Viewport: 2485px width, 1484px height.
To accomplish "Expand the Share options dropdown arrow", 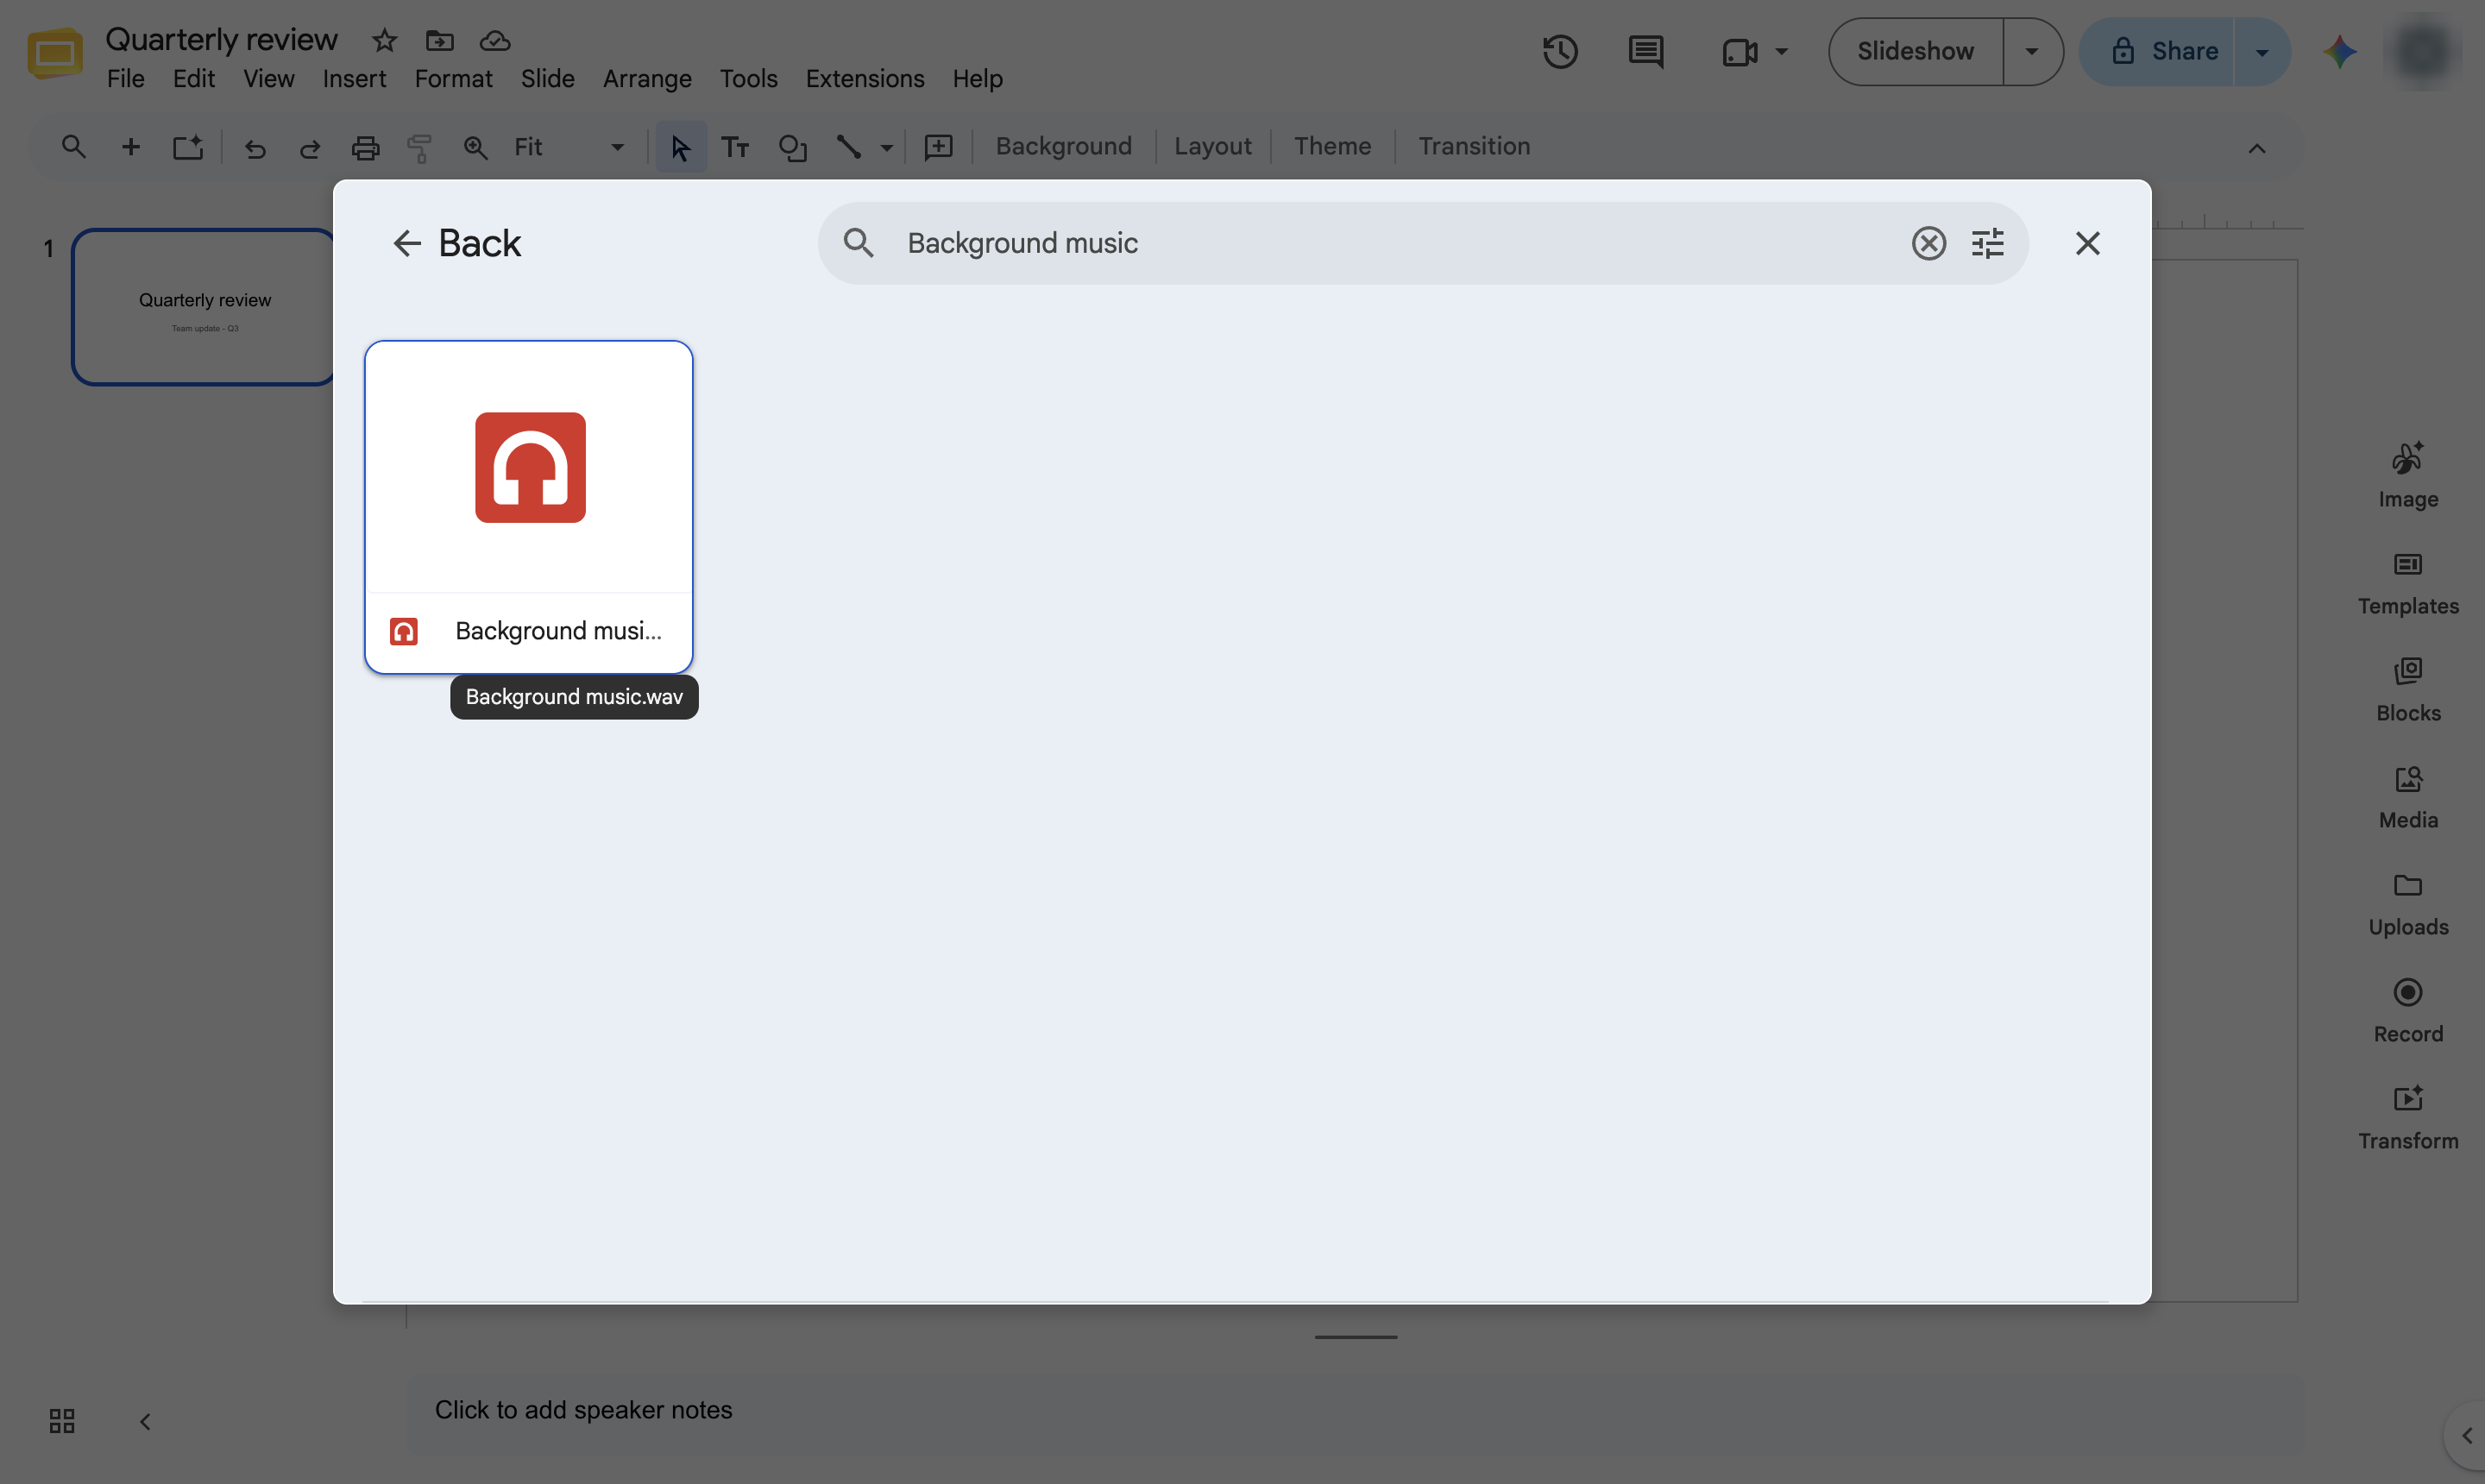I will 2262,51.
